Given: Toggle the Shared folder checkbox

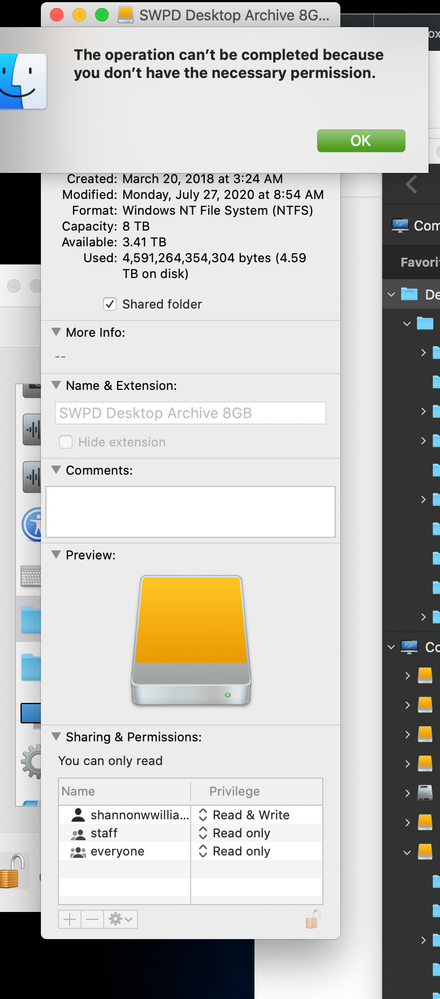Looking at the screenshot, I should coord(110,305).
